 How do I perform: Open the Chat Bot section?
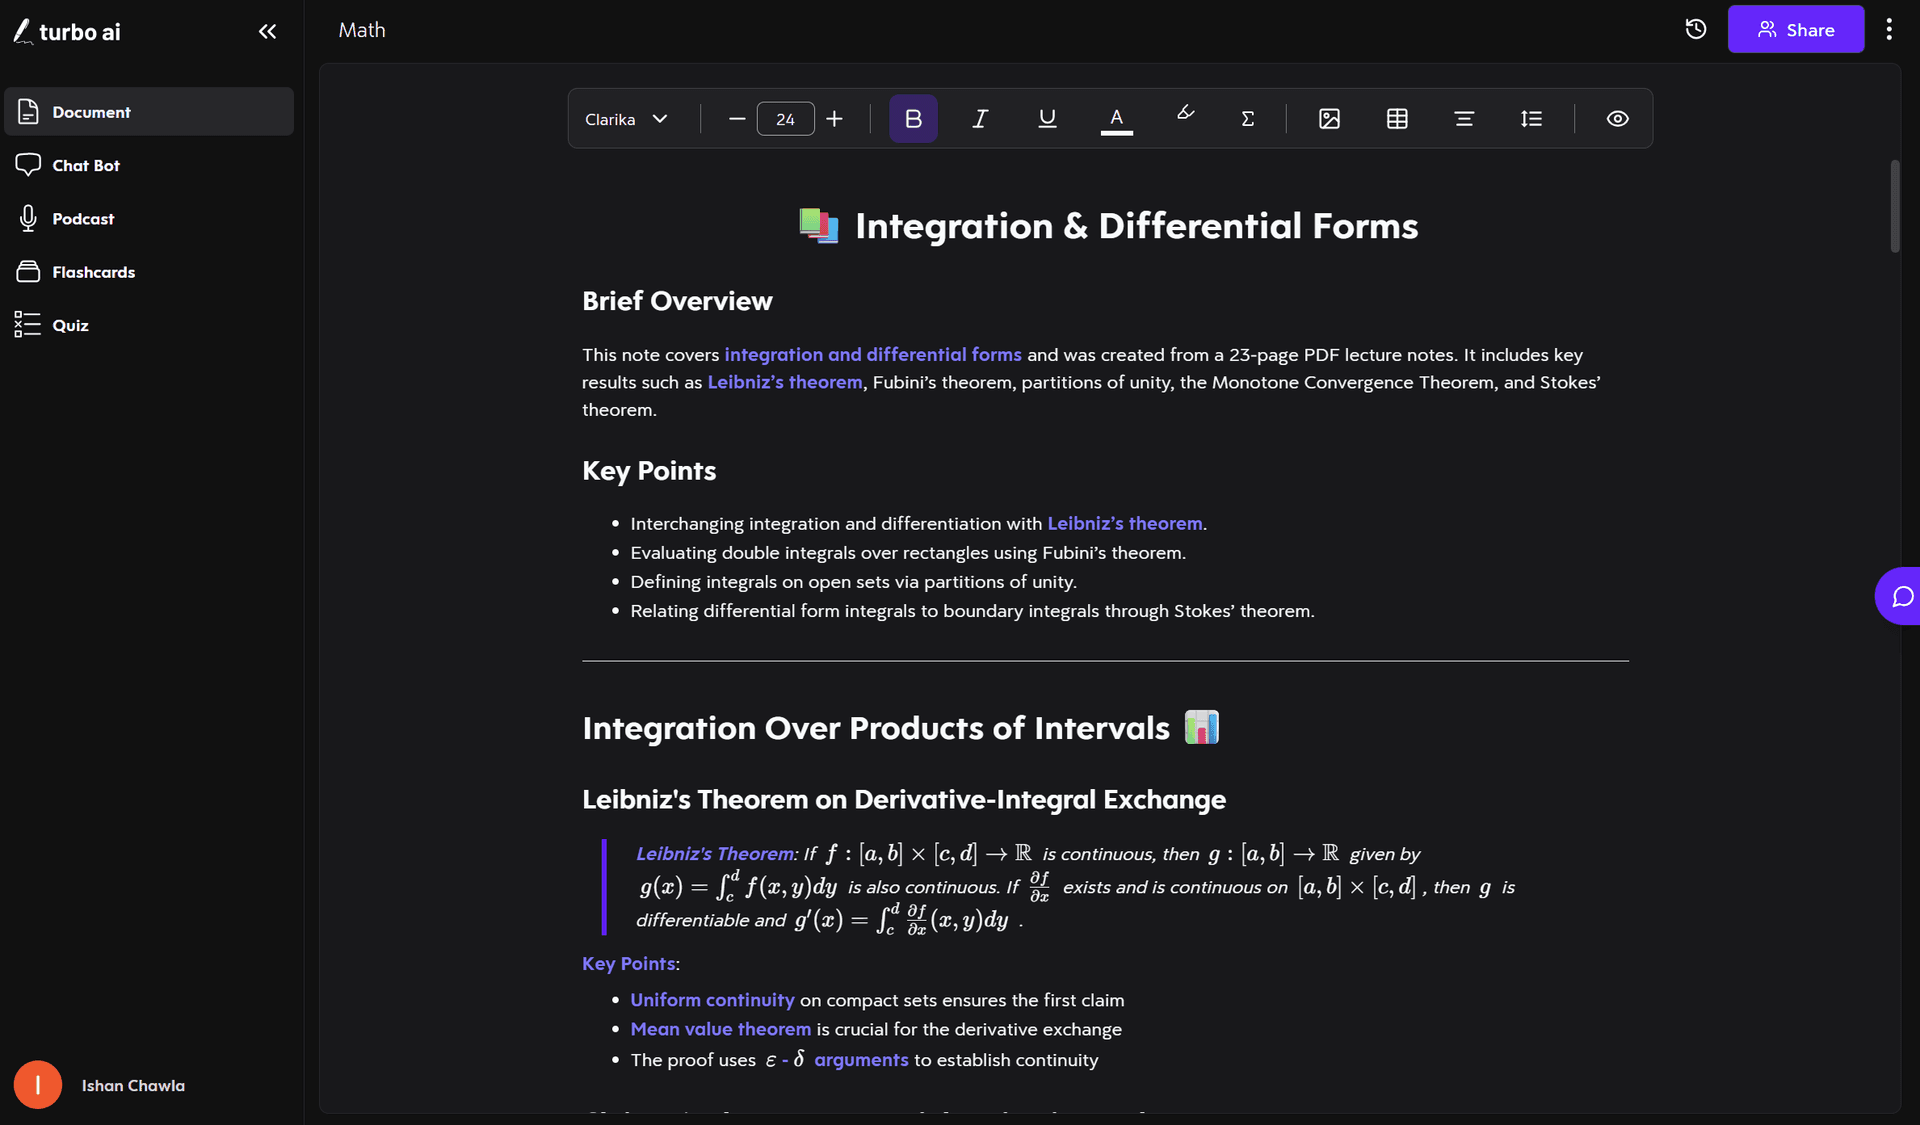[149, 165]
